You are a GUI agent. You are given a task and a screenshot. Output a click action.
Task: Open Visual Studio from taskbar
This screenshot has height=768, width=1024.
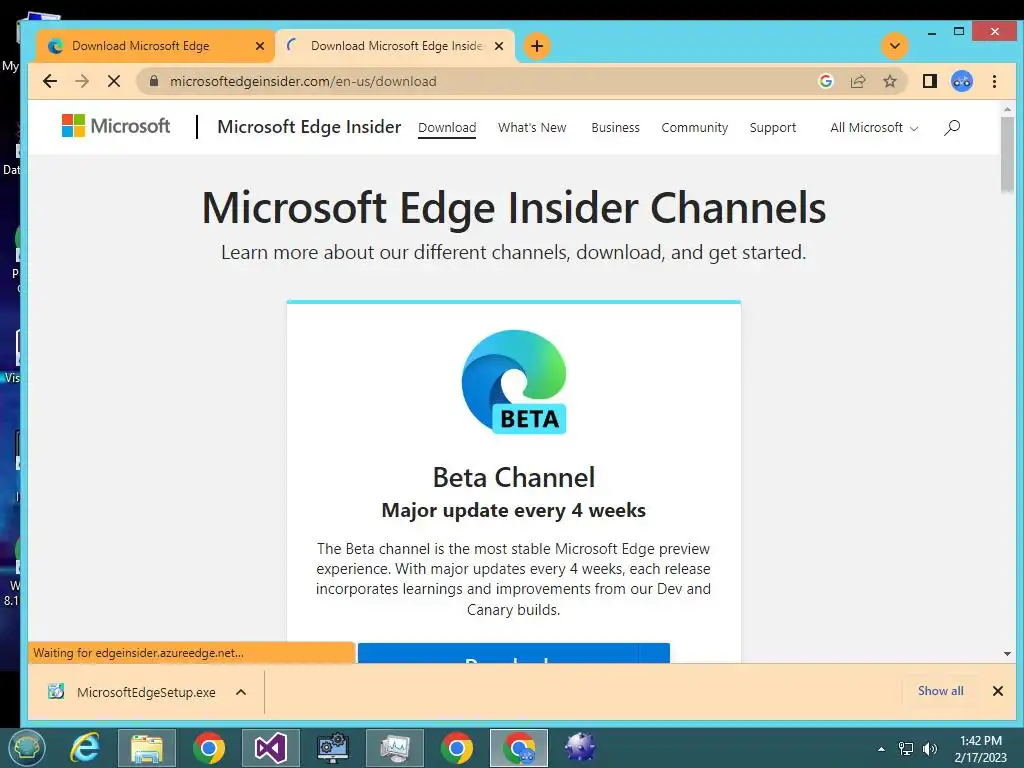[270, 748]
